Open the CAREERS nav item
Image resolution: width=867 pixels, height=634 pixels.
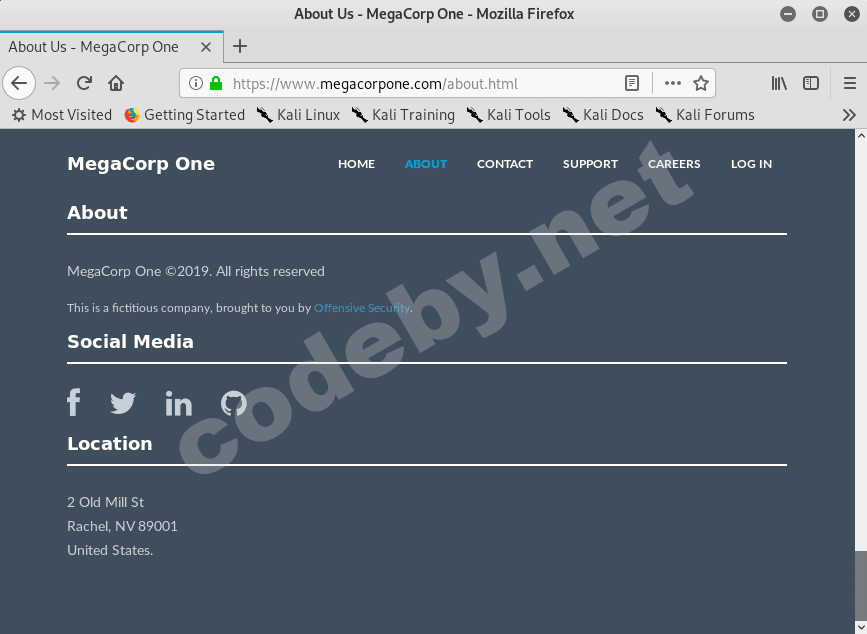pos(674,164)
